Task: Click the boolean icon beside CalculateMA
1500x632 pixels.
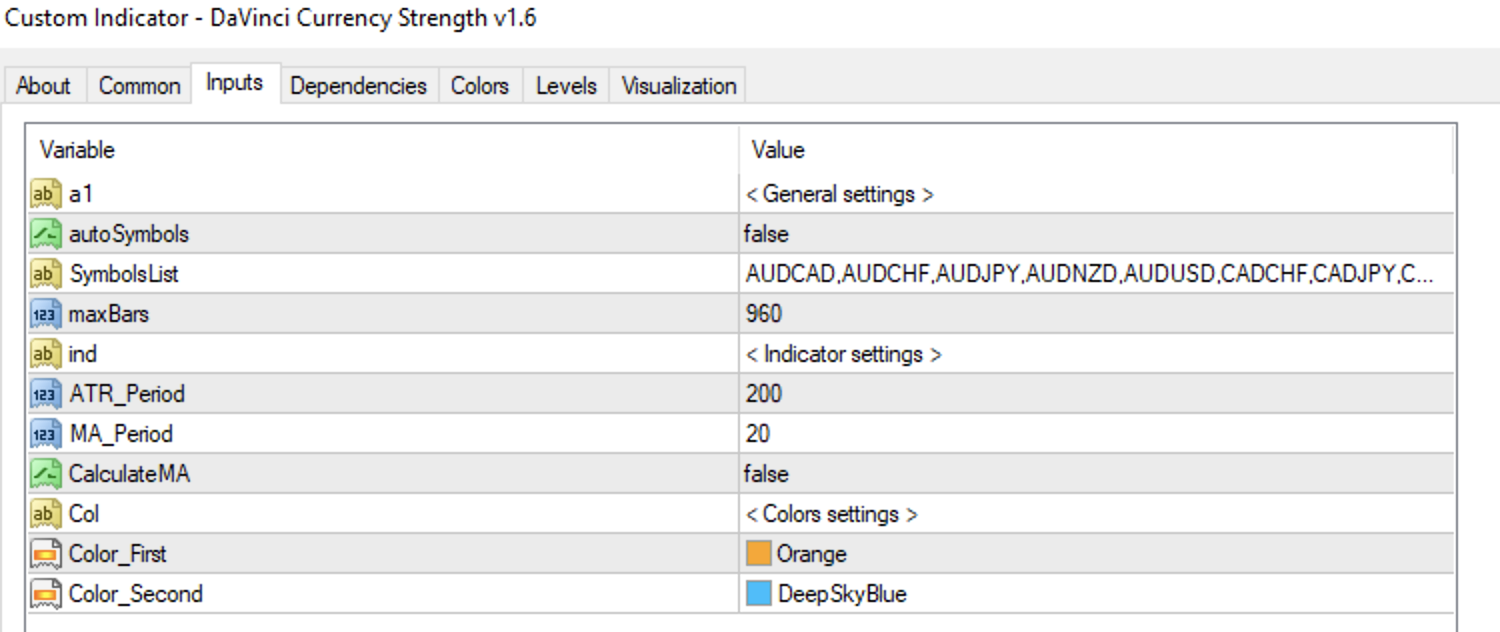Action: (46, 474)
